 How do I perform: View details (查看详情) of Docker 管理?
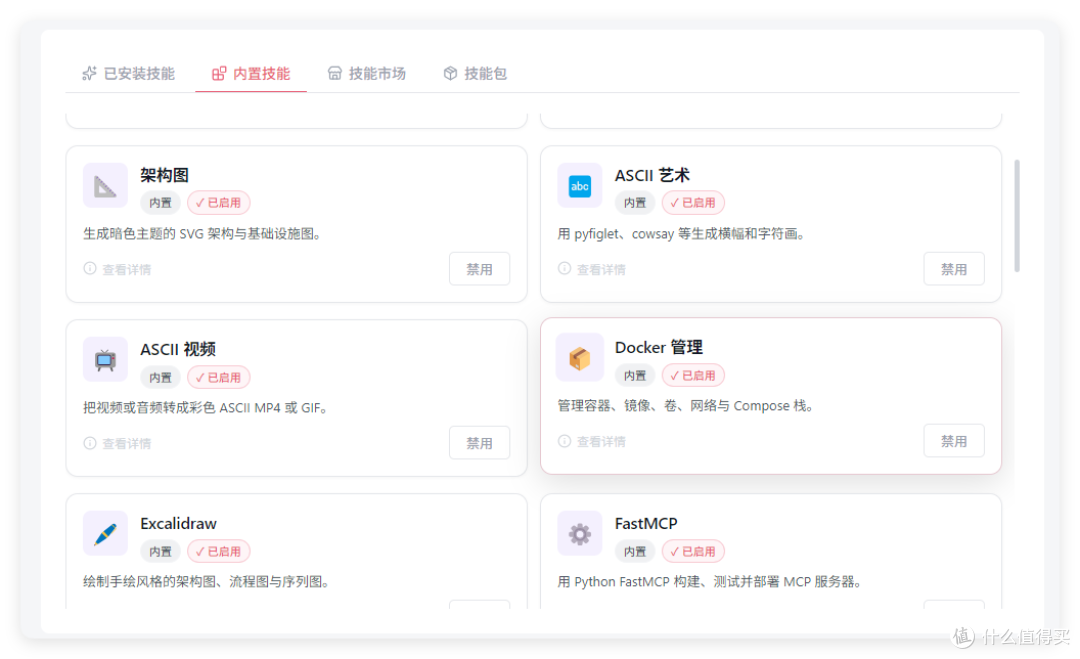click(592, 441)
